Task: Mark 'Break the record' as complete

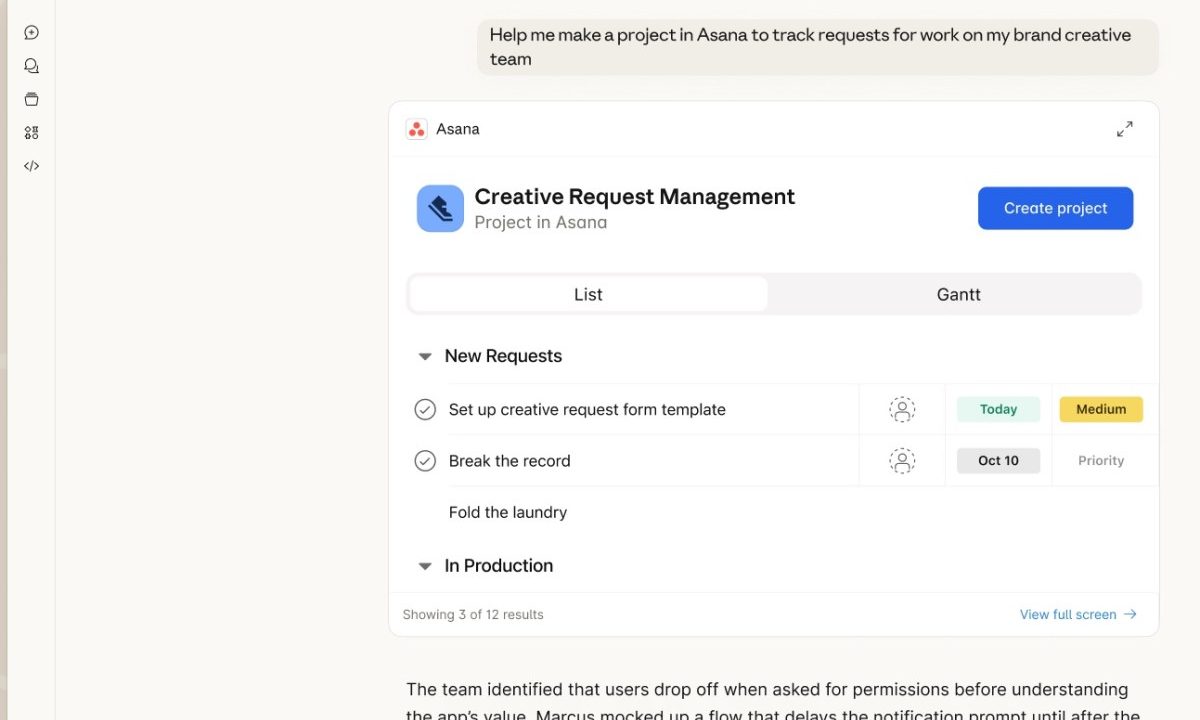Action: tap(425, 461)
